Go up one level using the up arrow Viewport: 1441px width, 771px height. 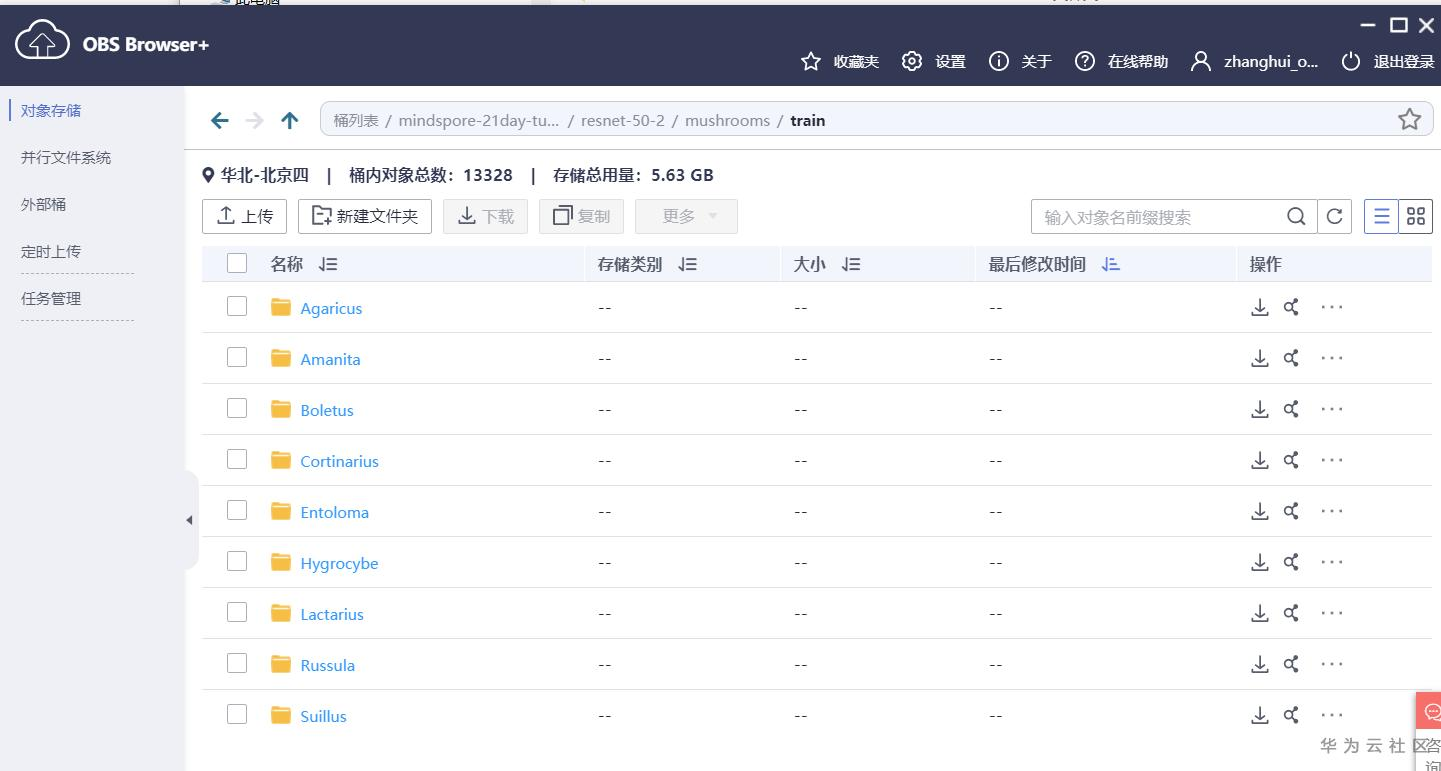(x=289, y=120)
